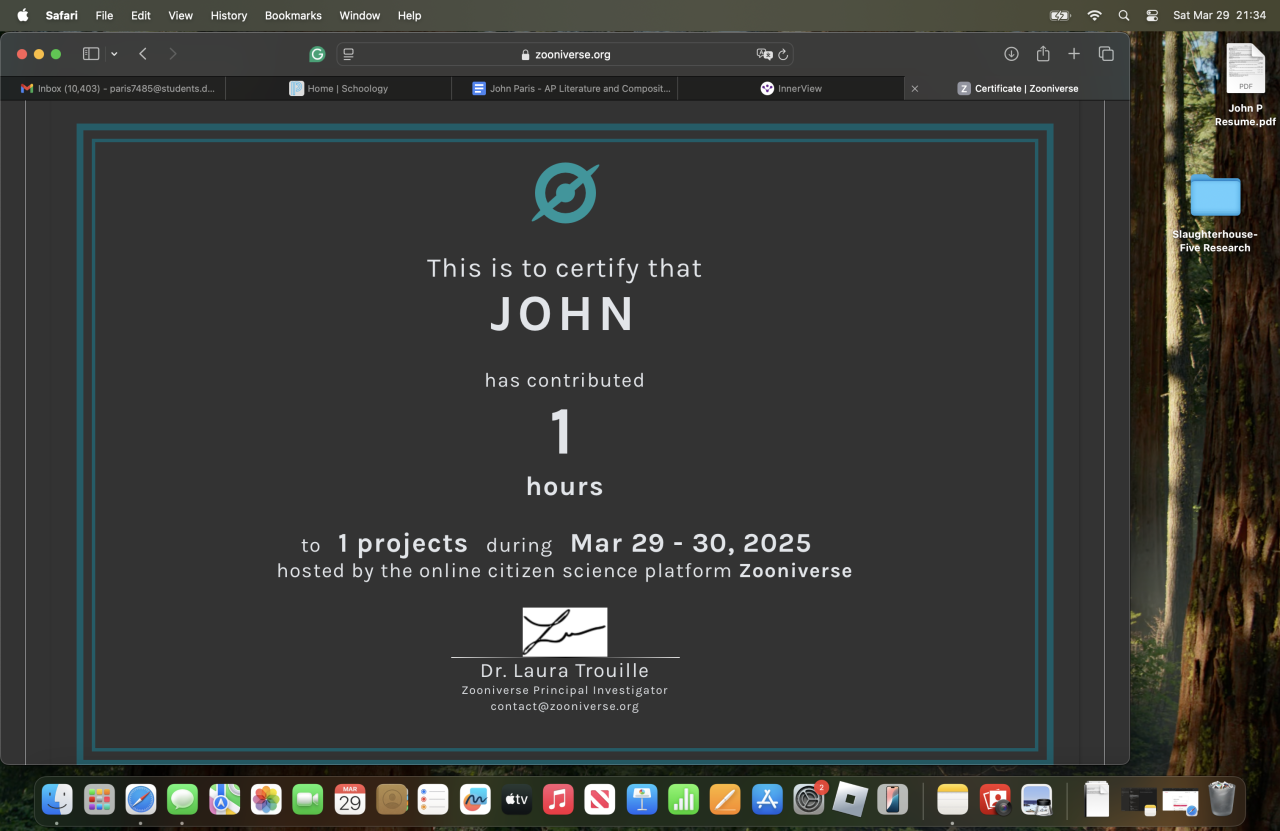Image resolution: width=1280 pixels, height=831 pixels.
Task: Open Reminders from the Dock
Action: pyautogui.click(x=433, y=799)
